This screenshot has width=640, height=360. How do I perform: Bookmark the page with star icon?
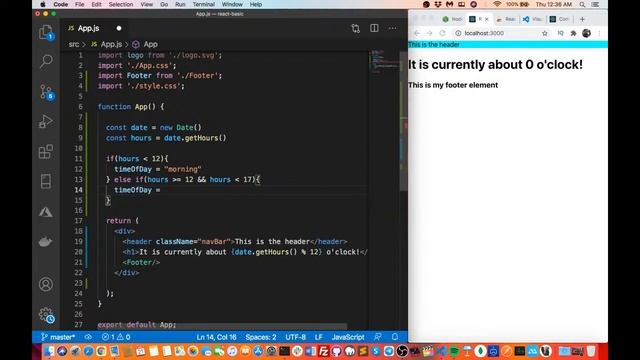pos(544,33)
